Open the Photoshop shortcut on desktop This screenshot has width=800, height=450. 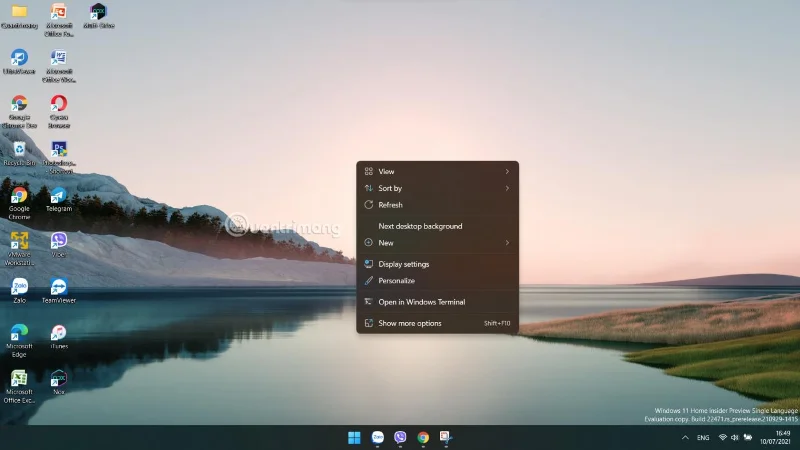(x=59, y=157)
